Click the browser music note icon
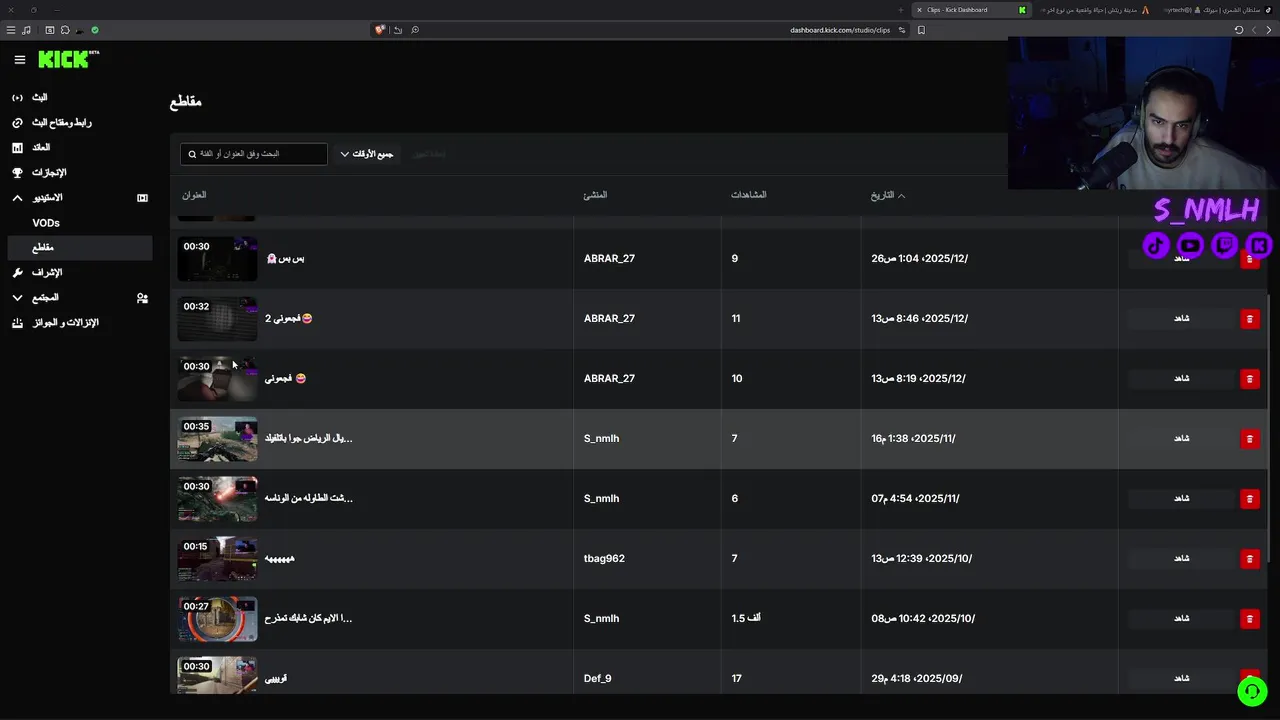The height and width of the screenshot is (720, 1280). tap(26, 30)
